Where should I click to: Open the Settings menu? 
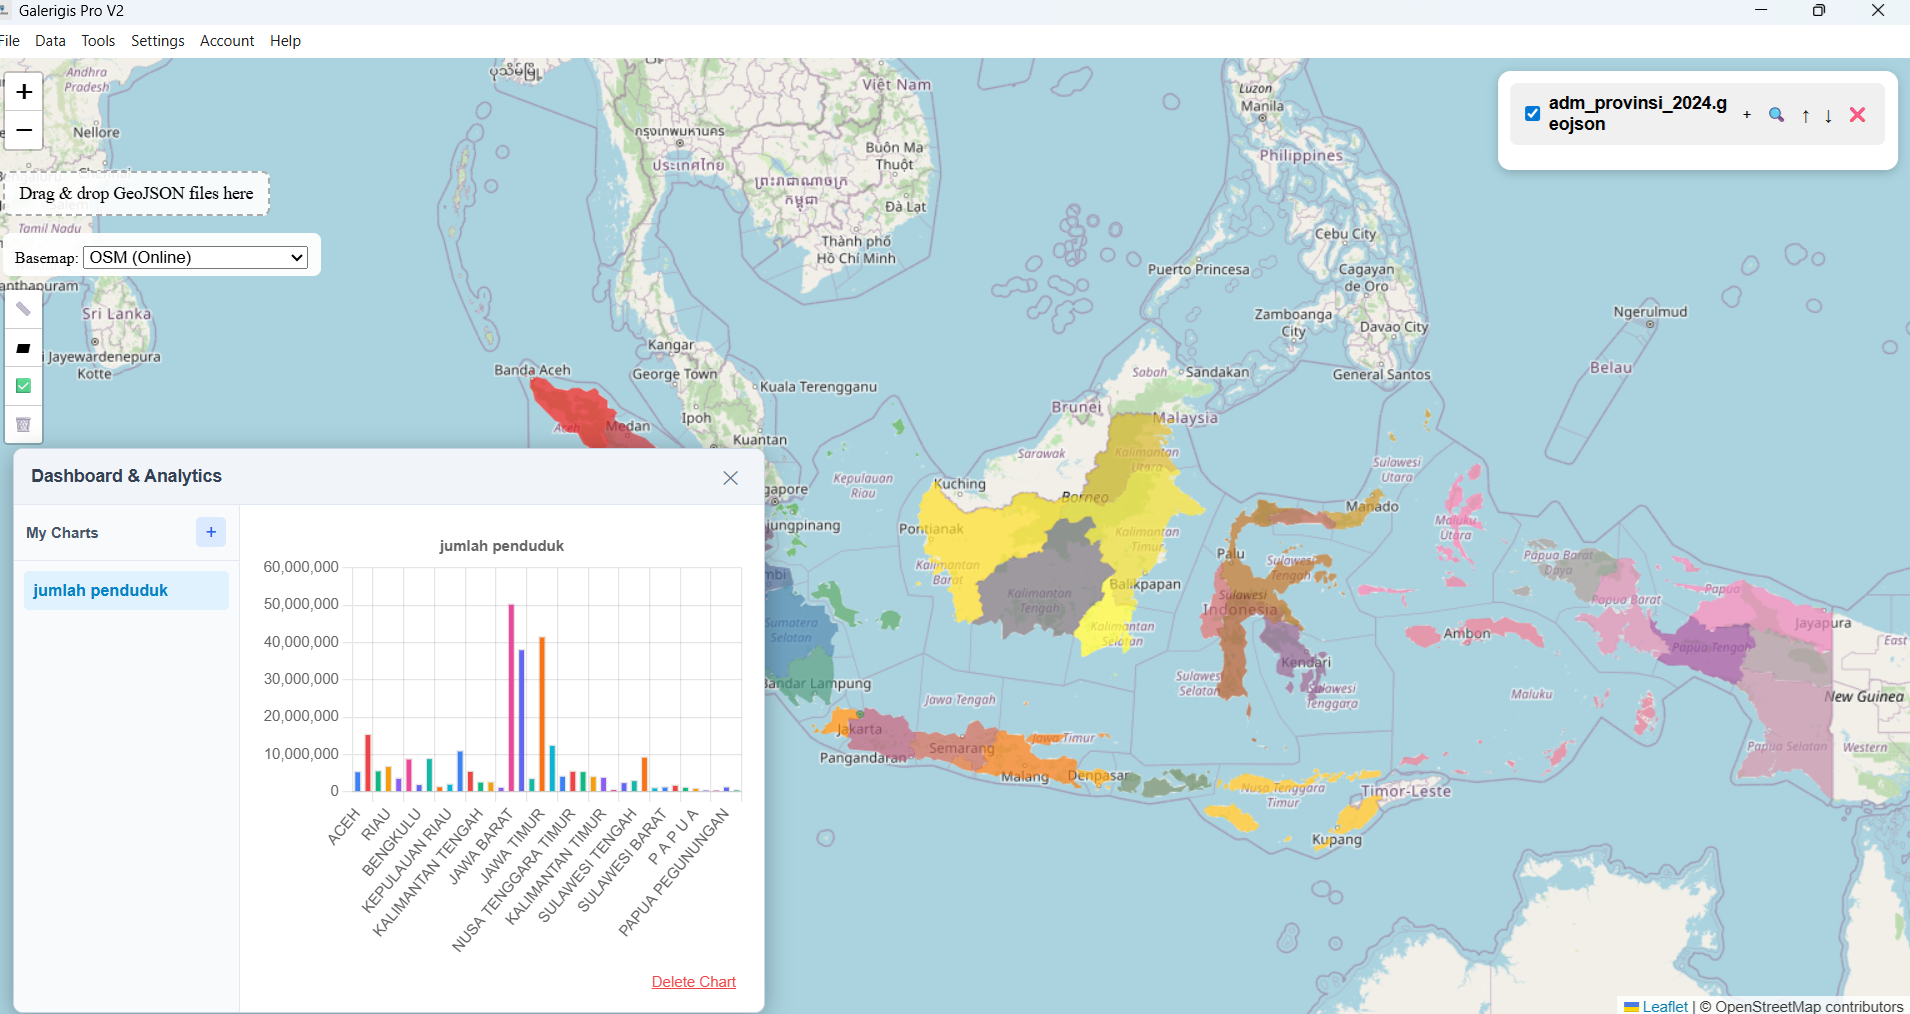156,41
